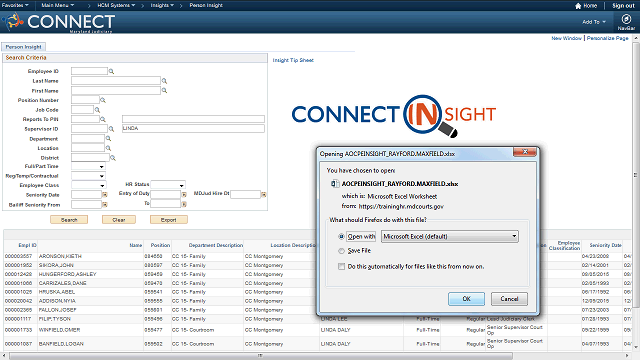Click the NavBar compass icon
The width and height of the screenshot is (640, 360).
click(x=626, y=19)
